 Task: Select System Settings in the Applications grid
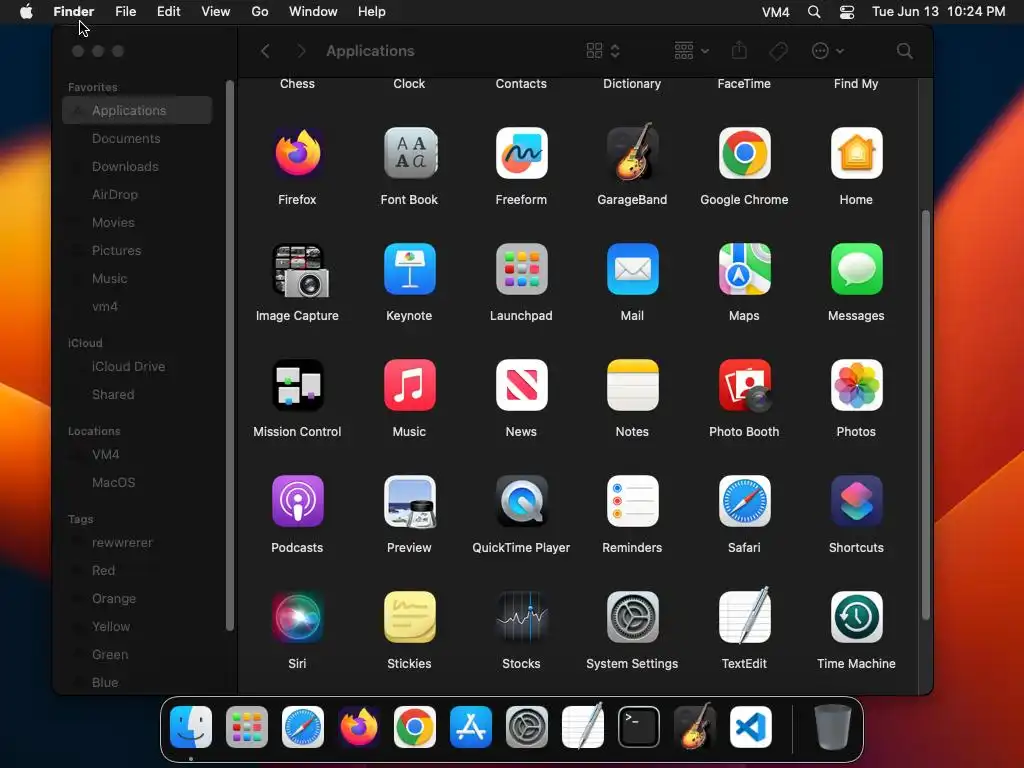click(632, 617)
